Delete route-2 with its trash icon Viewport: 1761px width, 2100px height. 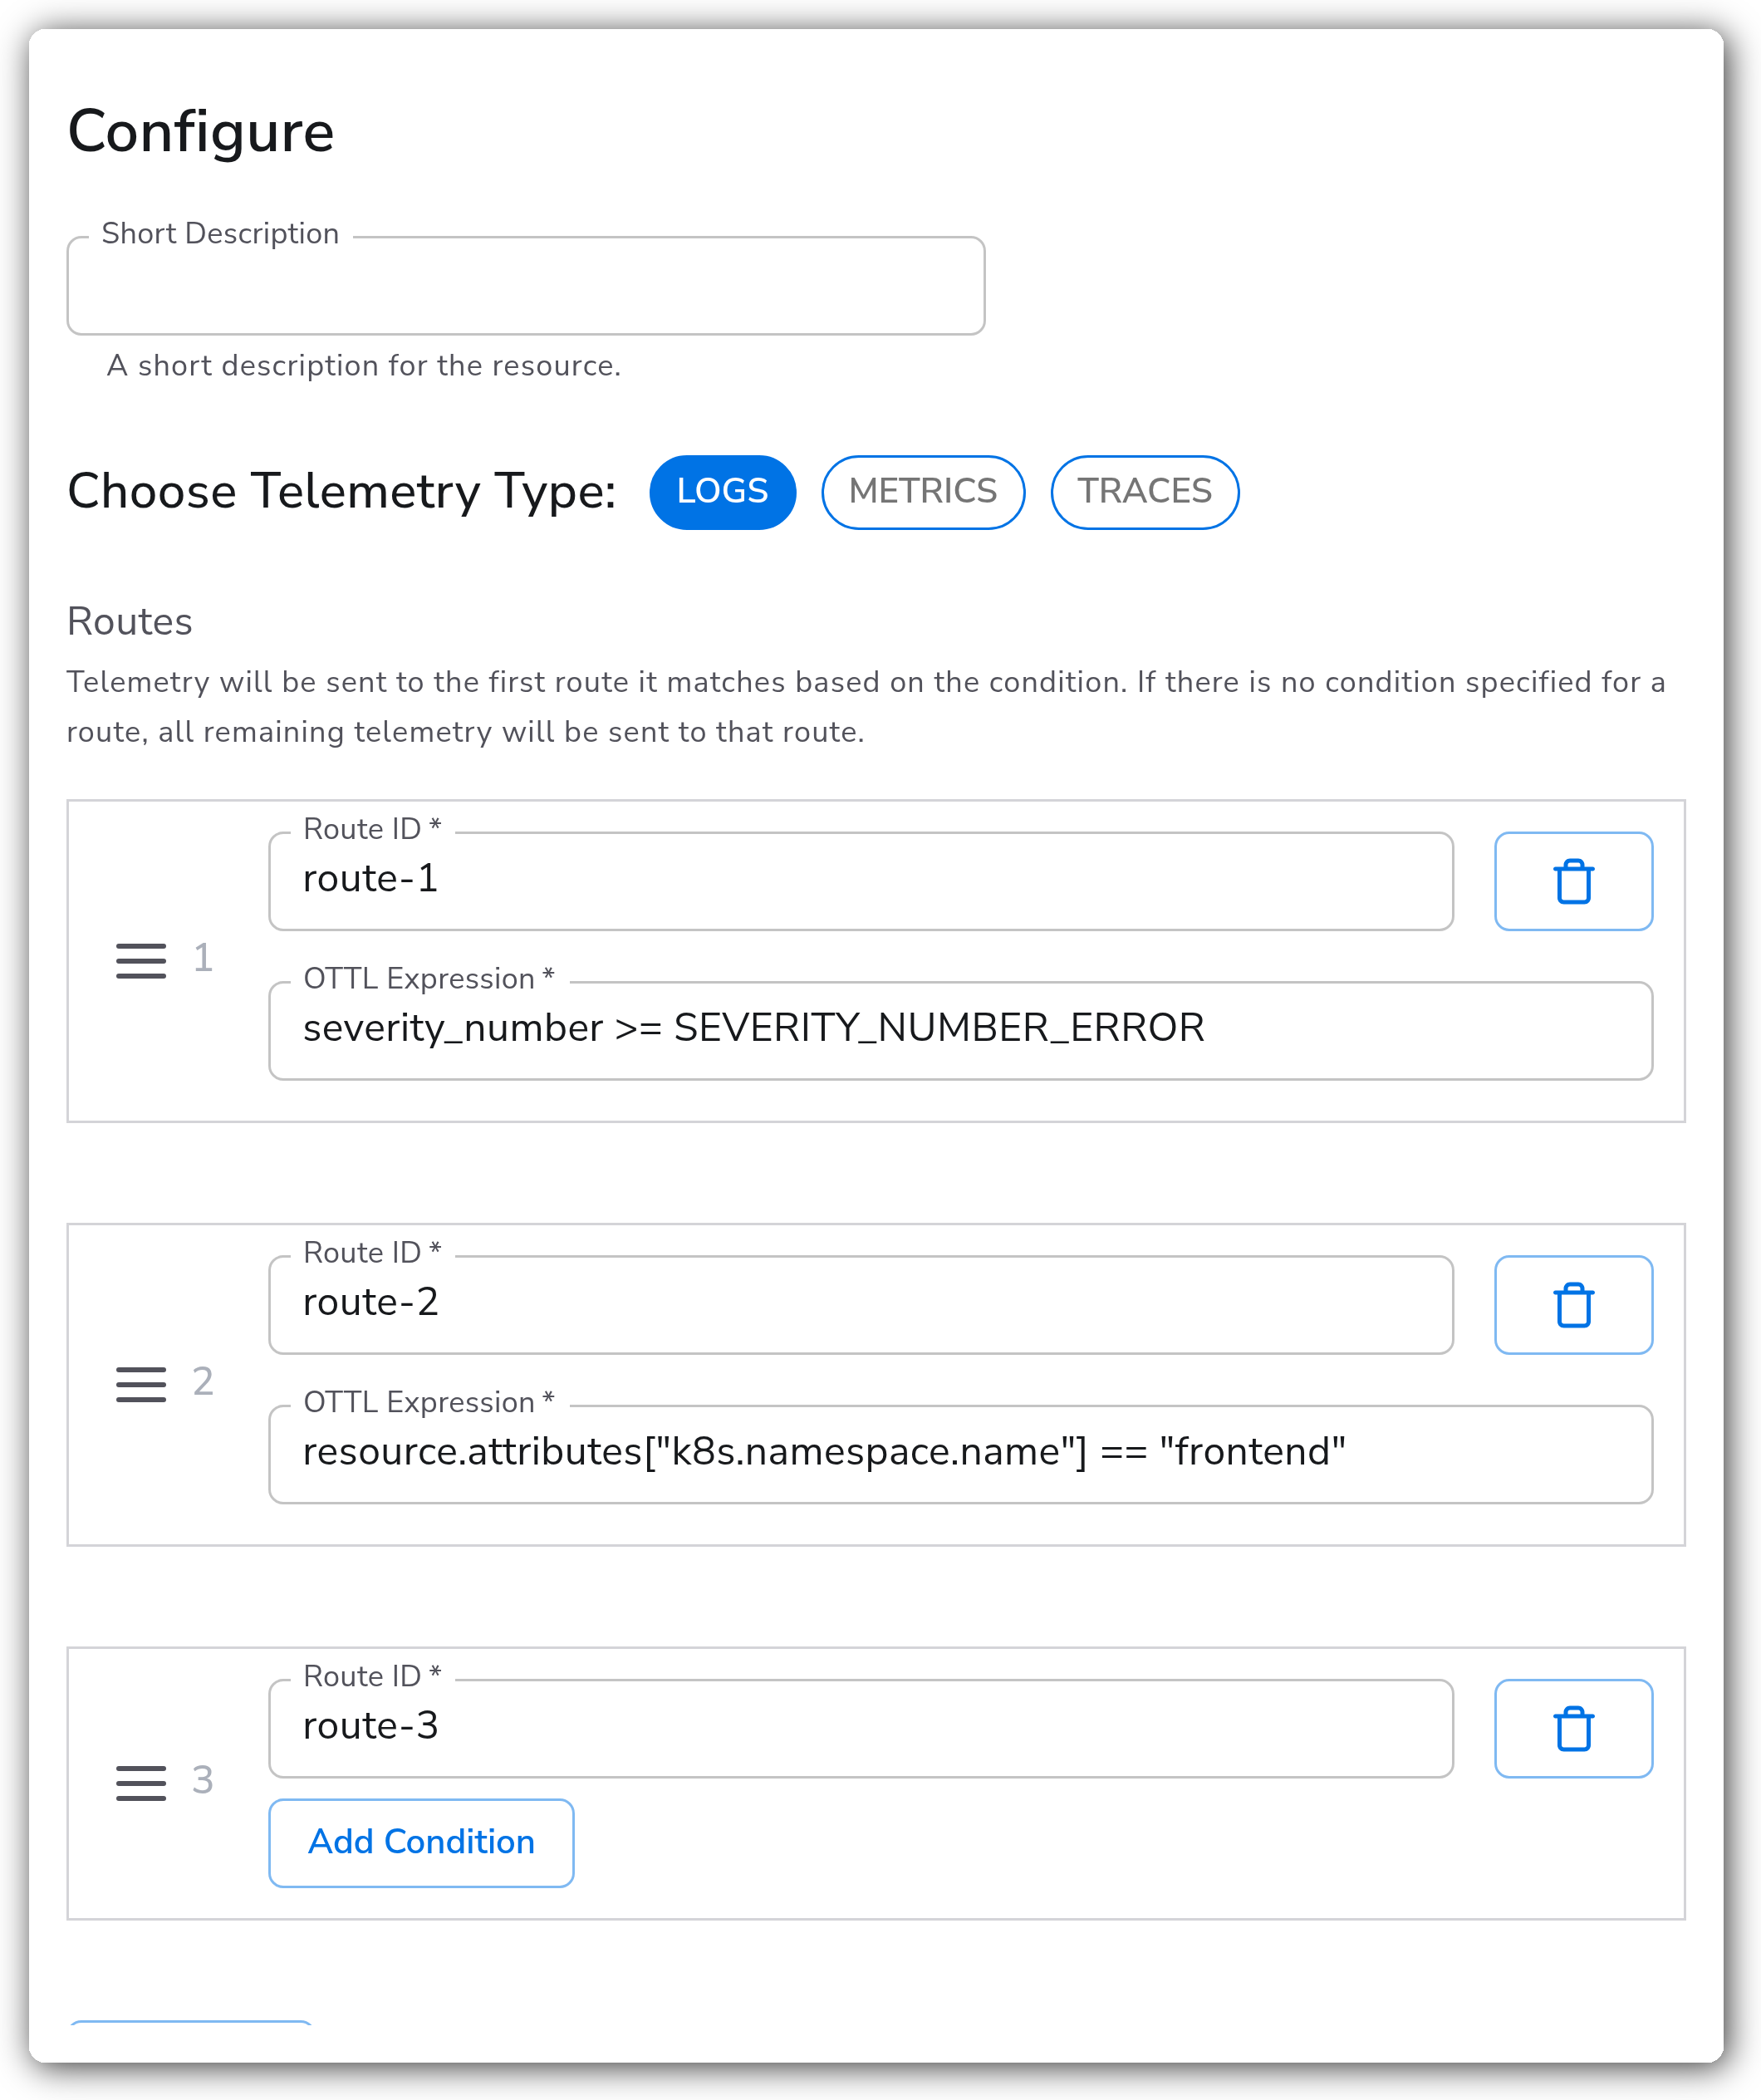point(1573,1305)
